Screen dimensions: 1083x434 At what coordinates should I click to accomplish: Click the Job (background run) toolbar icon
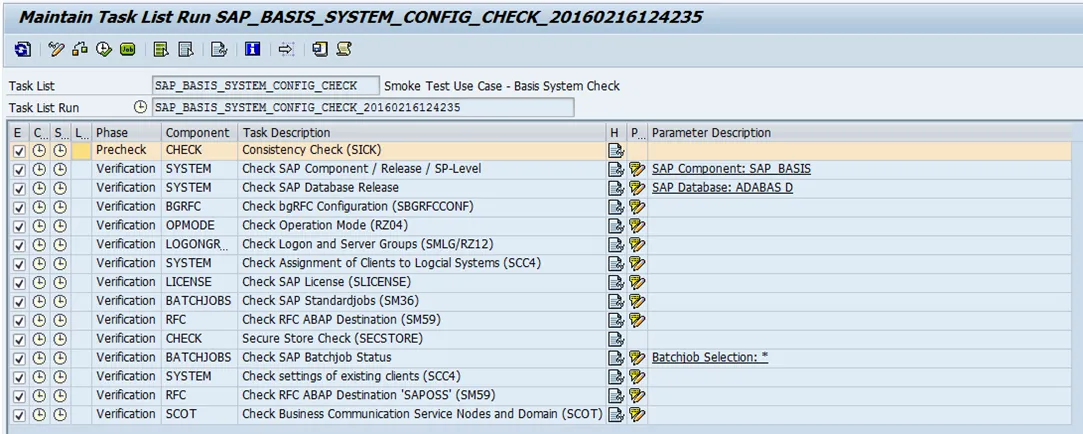point(128,49)
